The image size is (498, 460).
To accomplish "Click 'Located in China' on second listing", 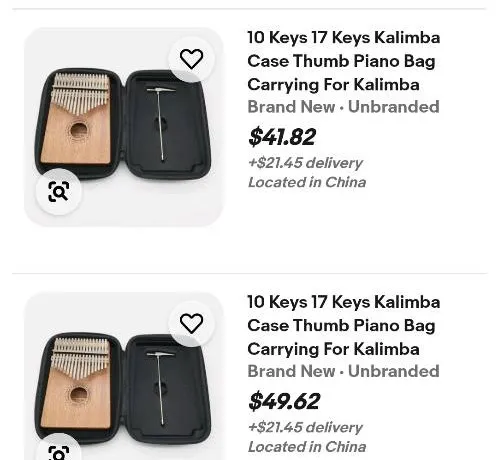I will [307, 447].
